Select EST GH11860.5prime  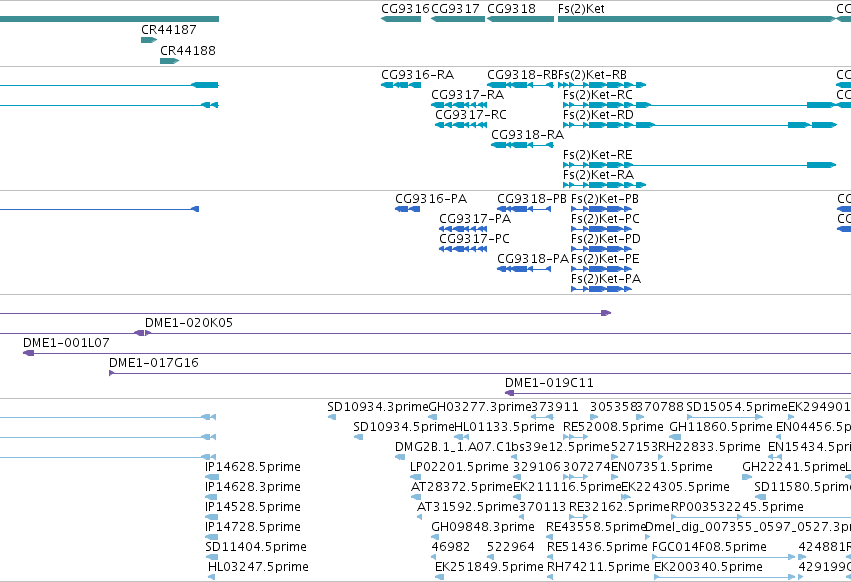[675, 437]
